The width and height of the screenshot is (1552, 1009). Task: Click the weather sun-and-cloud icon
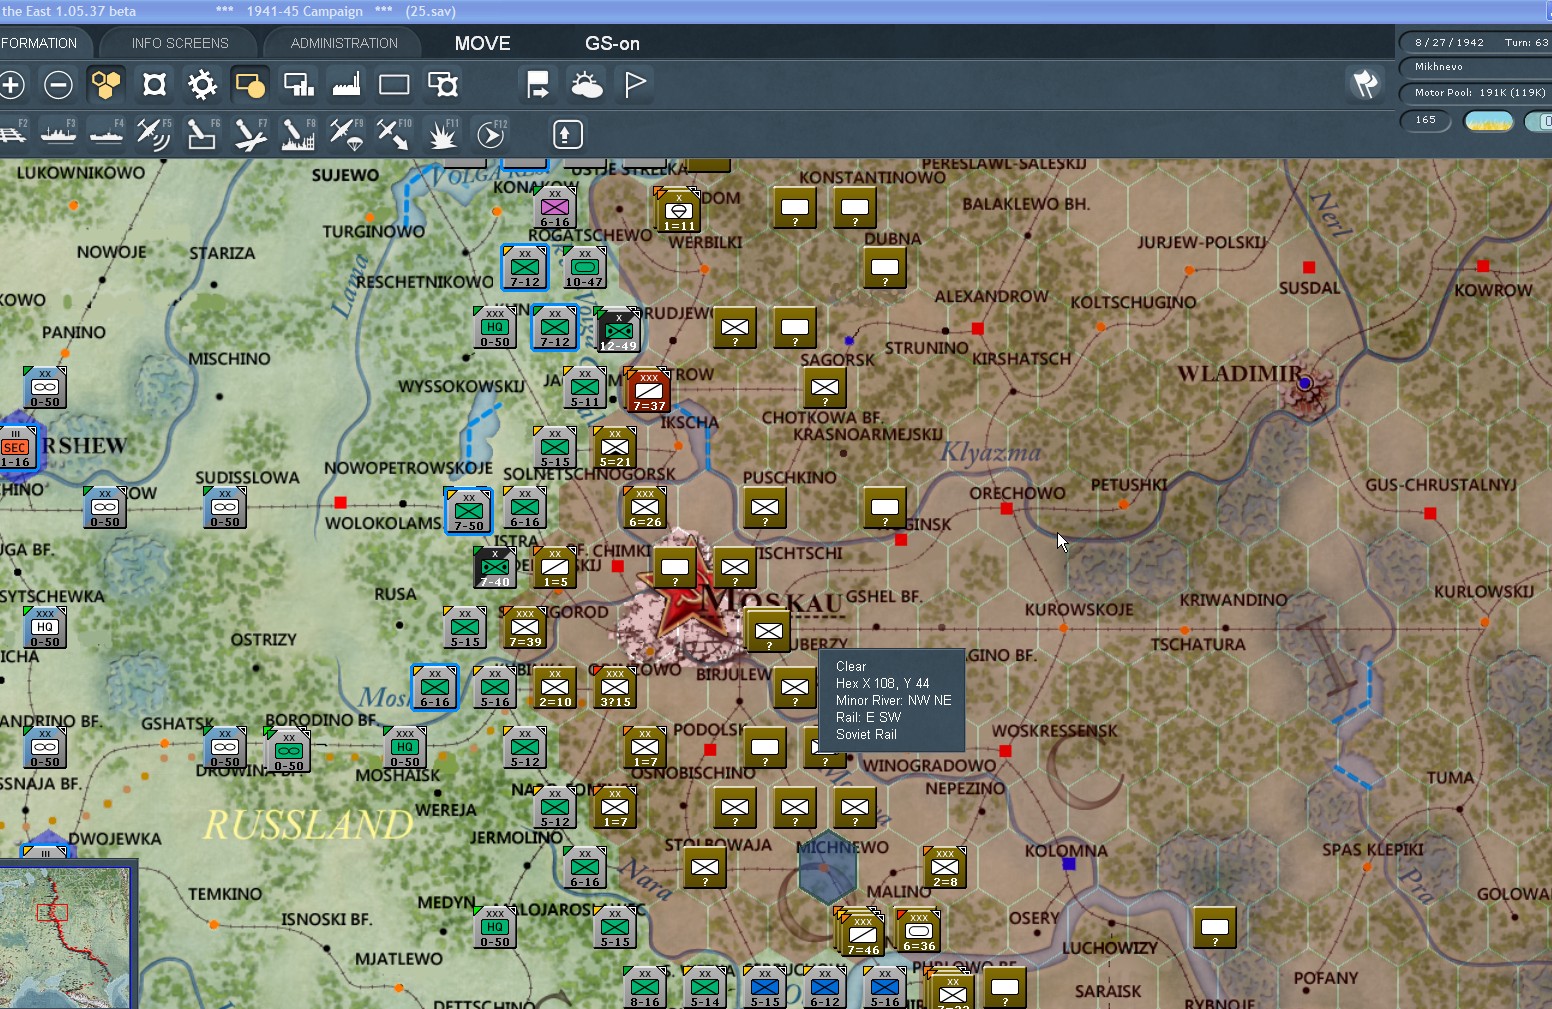tap(586, 85)
